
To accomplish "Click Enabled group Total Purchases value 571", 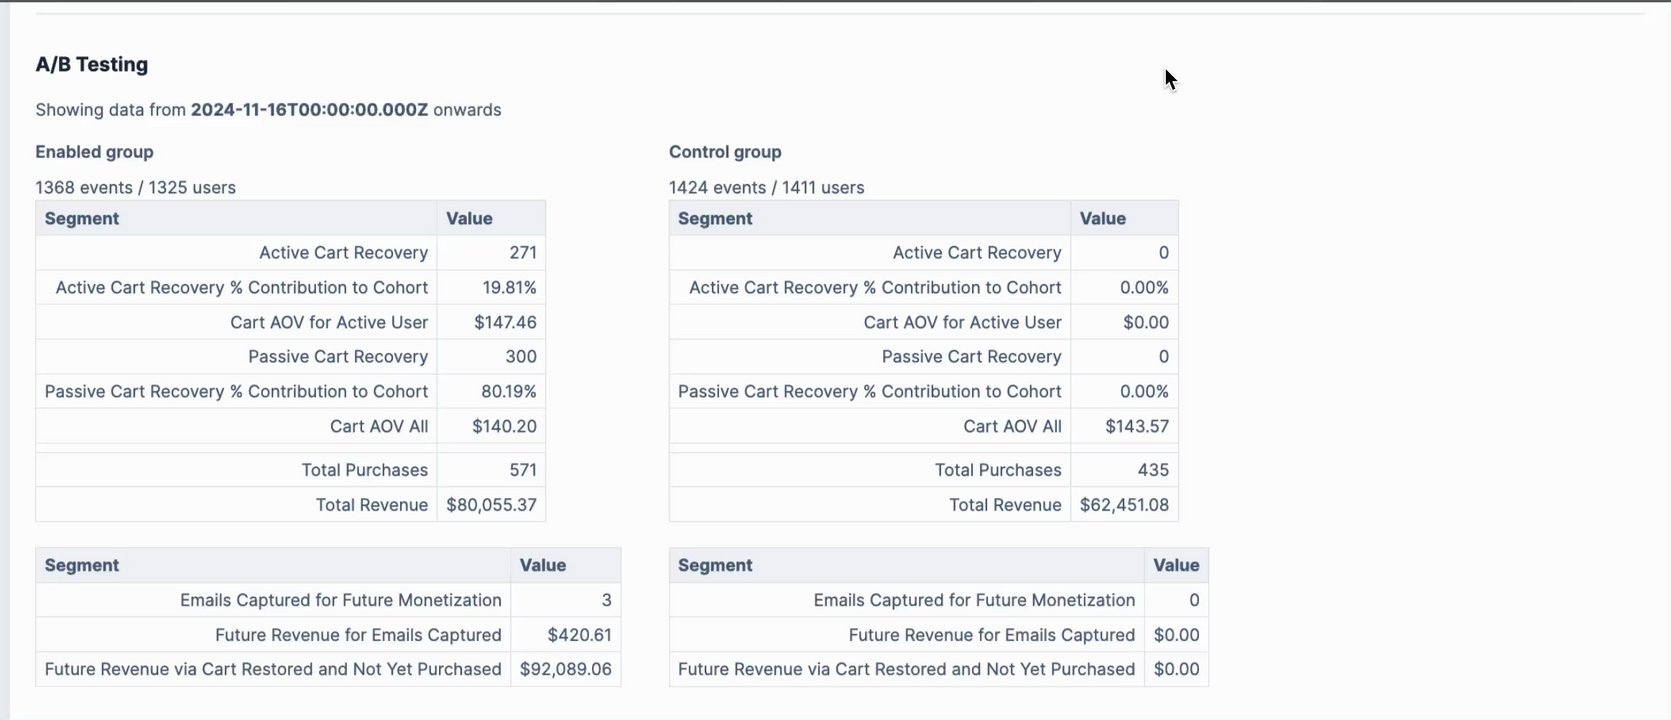I will [522, 470].
